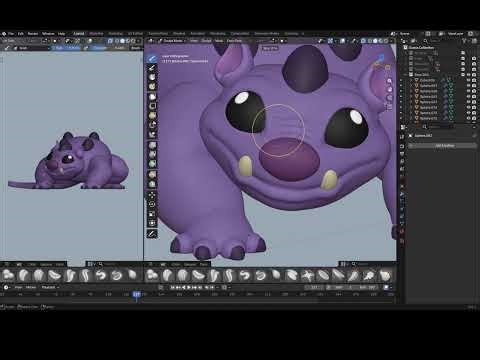This screenshot has width=480, height=360.
Task: Hide the Cube object using its eye icon
Action: click(x=469, y=80)
